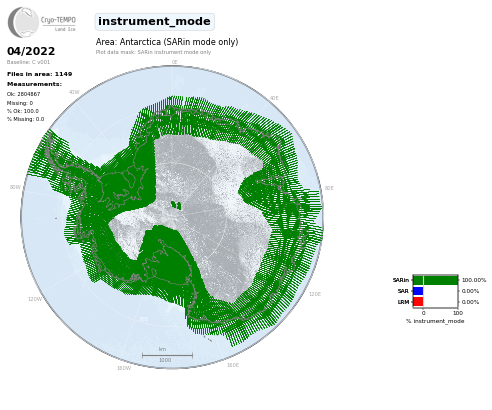Click the Files in area count
The height and width of the screenshot is (410, 492).
pyautogui.click(x=40, y=74)
